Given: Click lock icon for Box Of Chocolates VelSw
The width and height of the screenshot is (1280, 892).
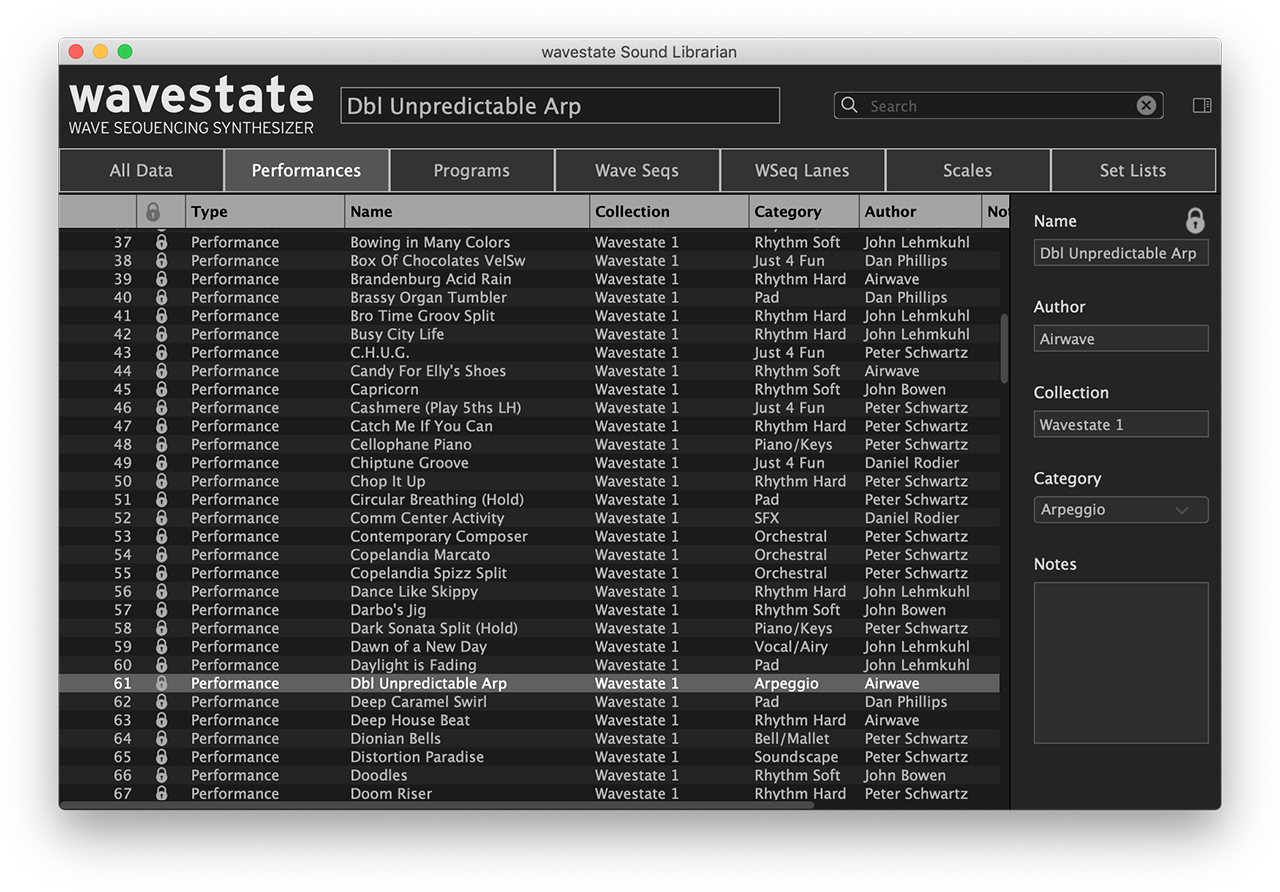Looking at the screenshot, I should tap(161, 261).
